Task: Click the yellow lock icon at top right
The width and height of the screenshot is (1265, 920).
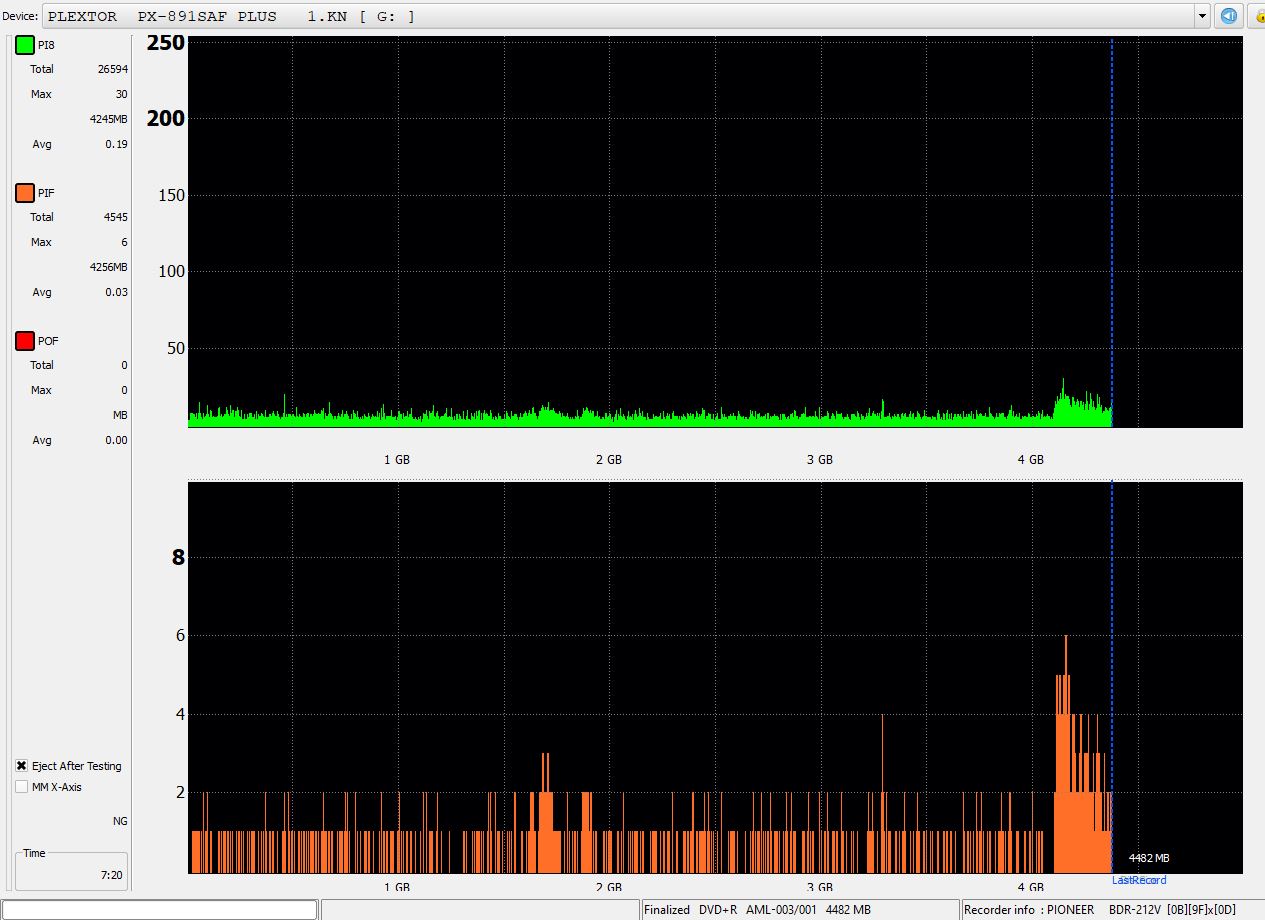Action: pyautogui.click(x=1256, y=16)
